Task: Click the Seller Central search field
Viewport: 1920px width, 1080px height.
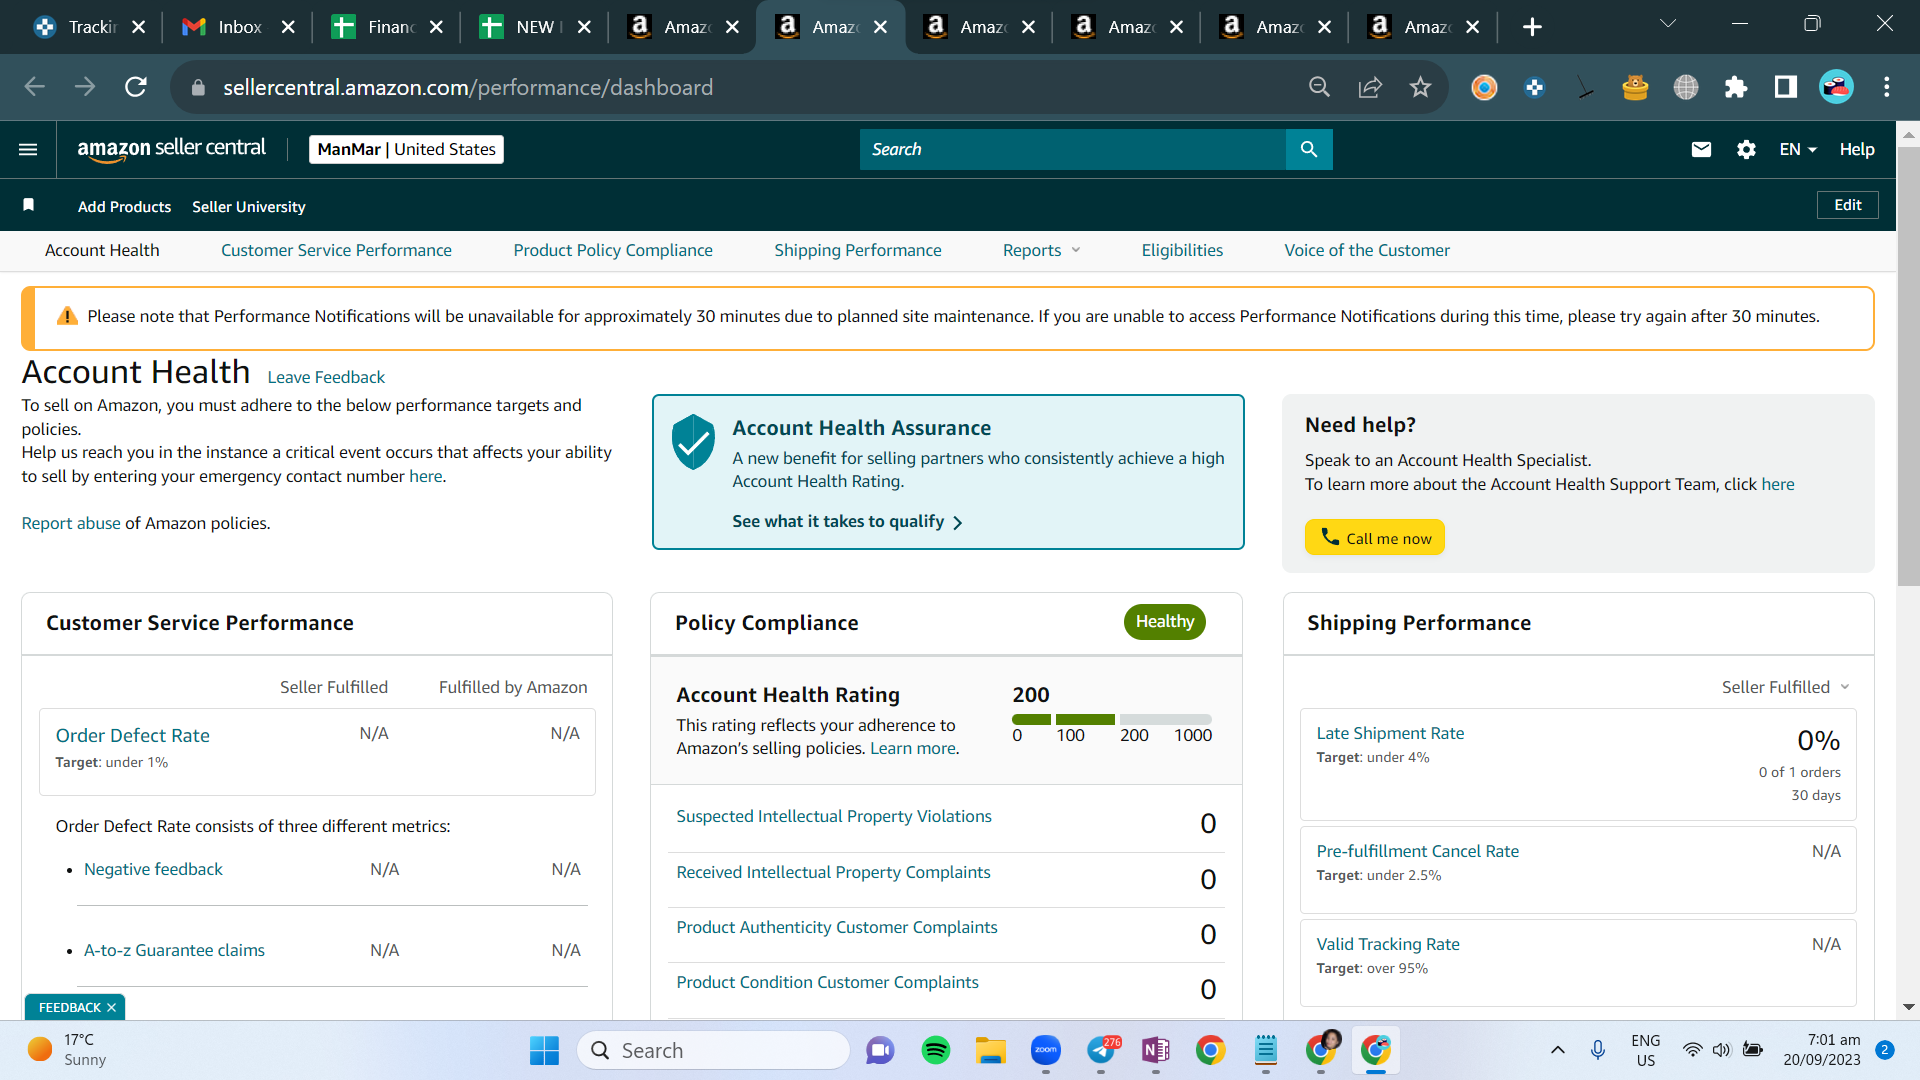Action: [1073, 149]
